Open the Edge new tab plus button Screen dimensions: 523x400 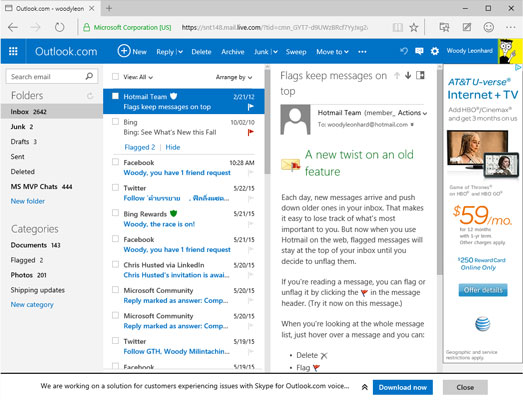[109, 8]
